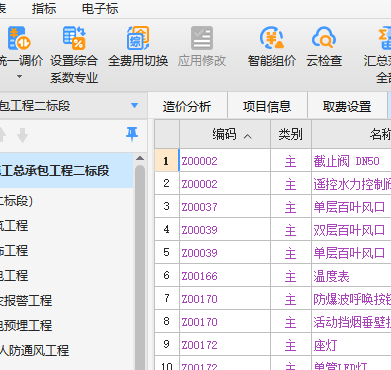The image size is (391, 370).
Task: Click code Z00170 in row 8
Action: pyautogui.click(x=200, y=322)
